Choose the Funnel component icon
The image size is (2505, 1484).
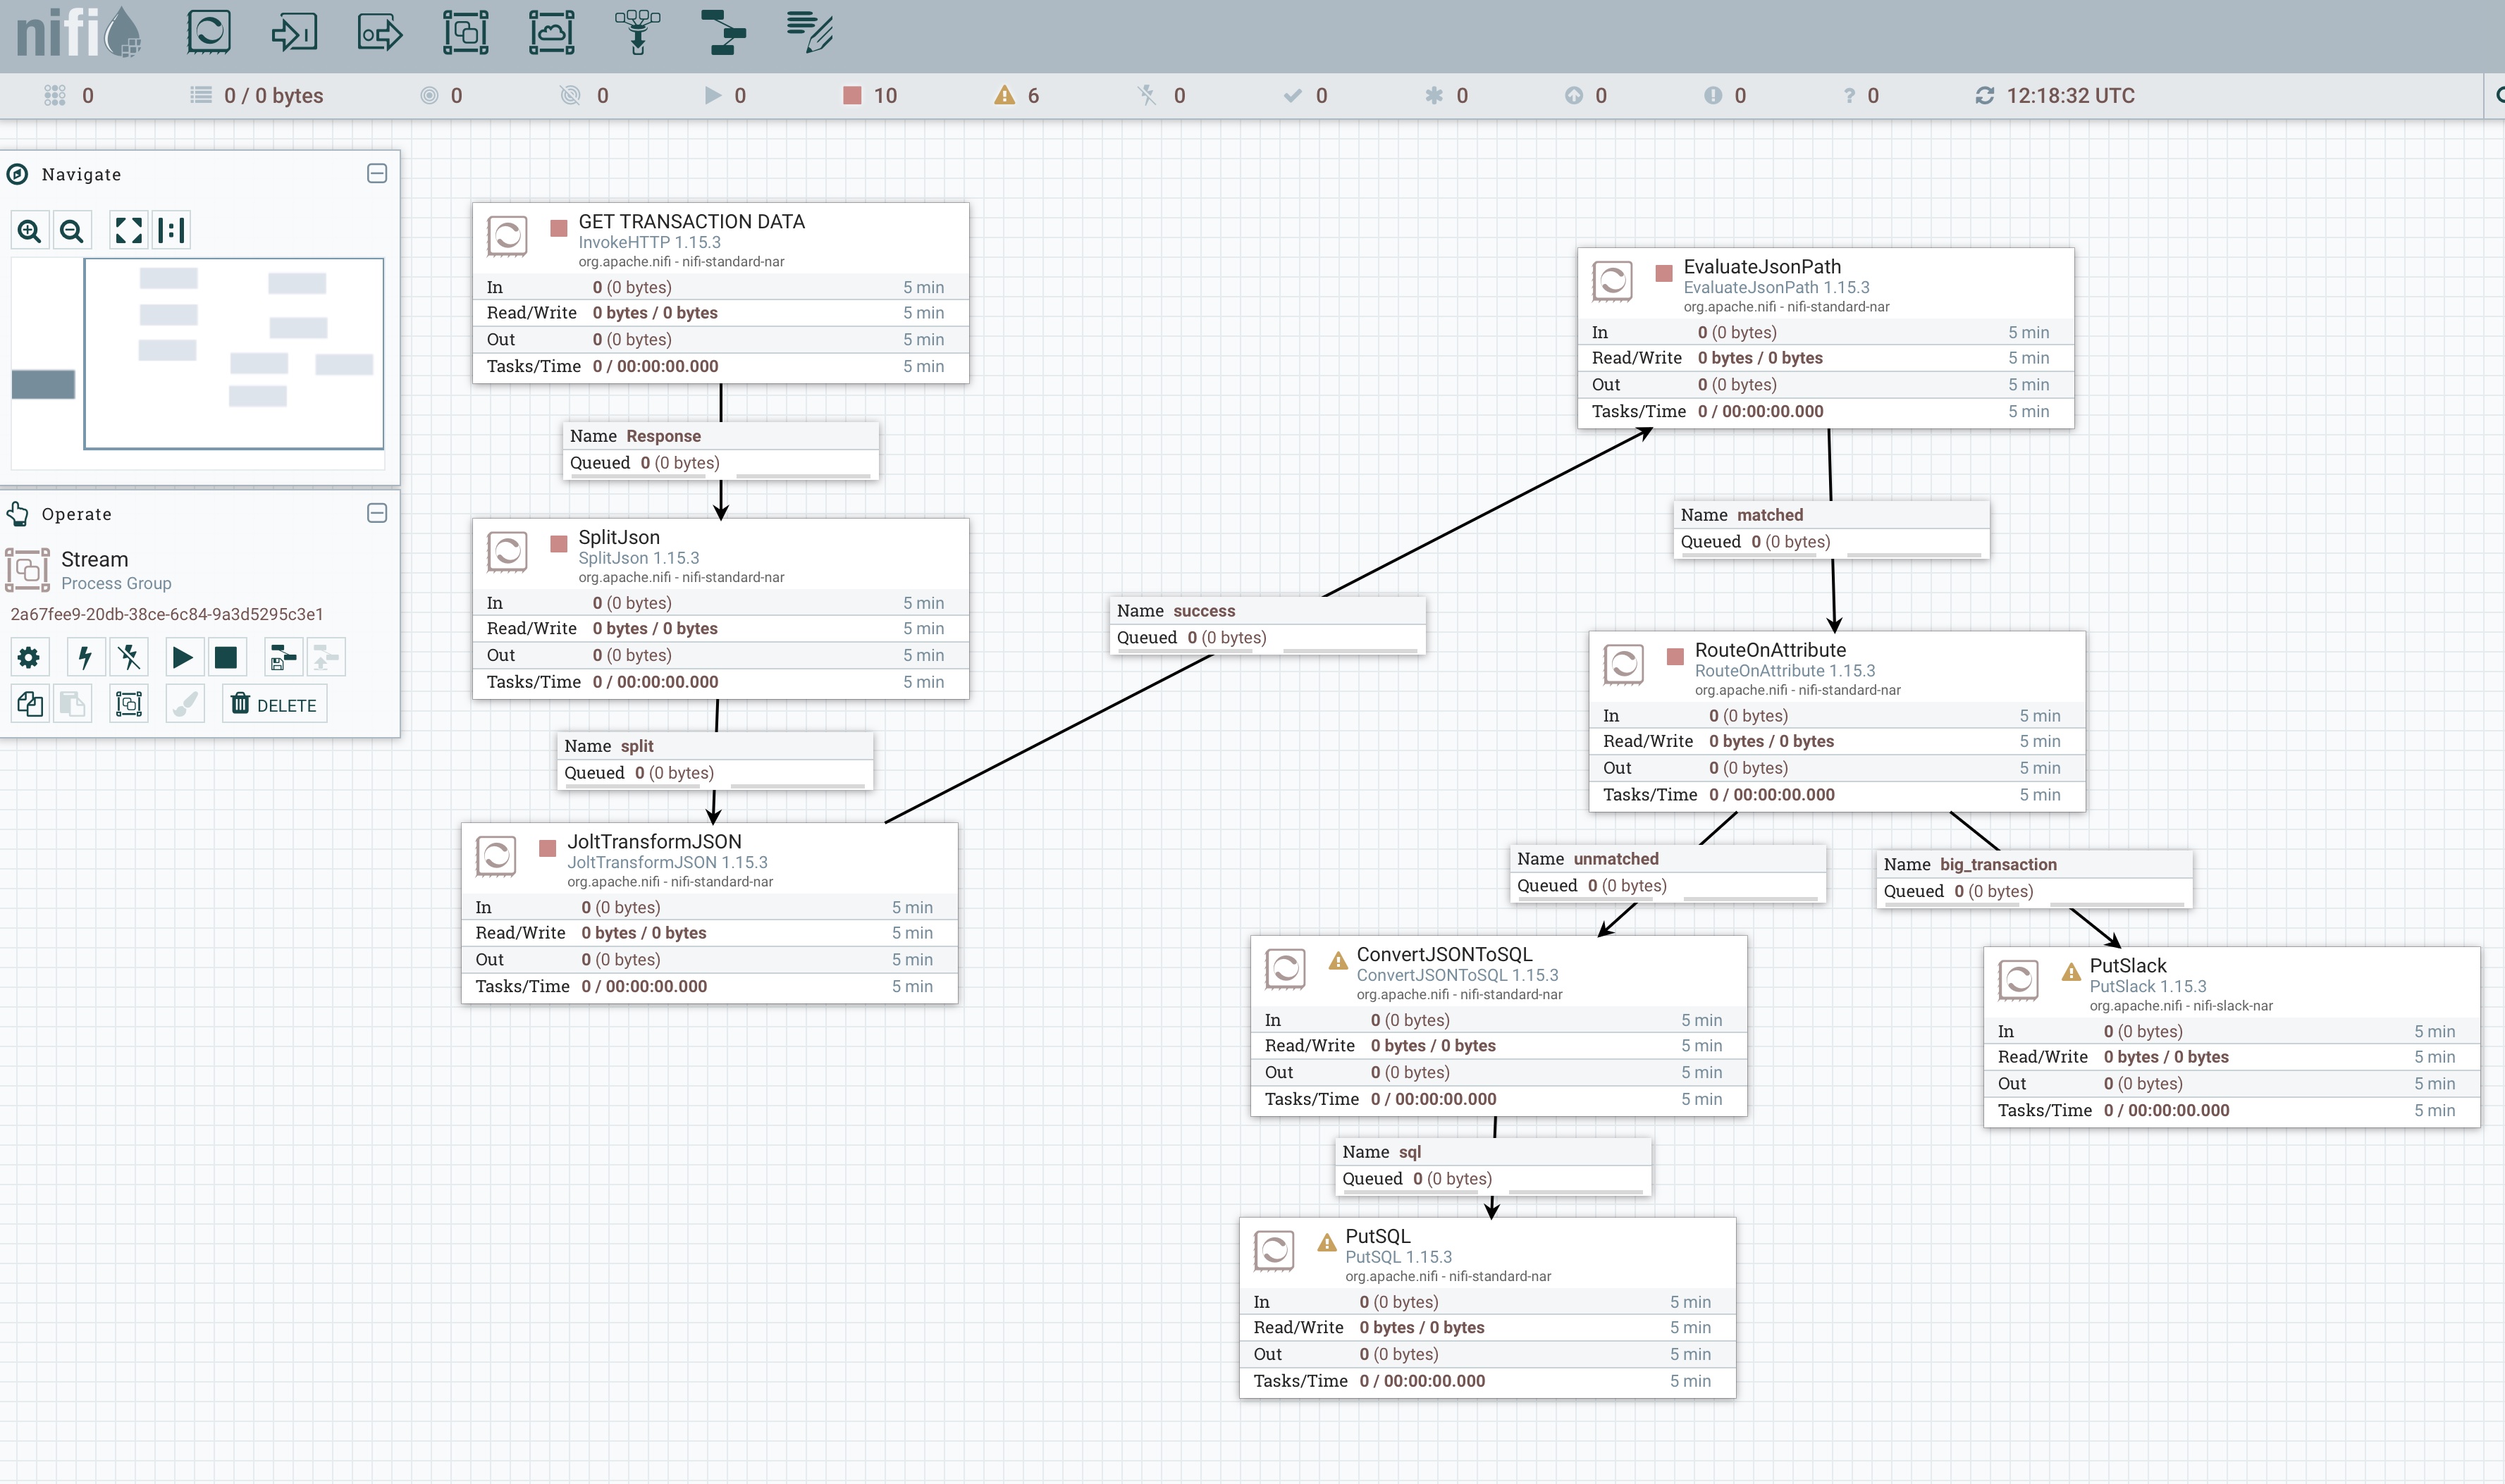(x=637, y=32)
